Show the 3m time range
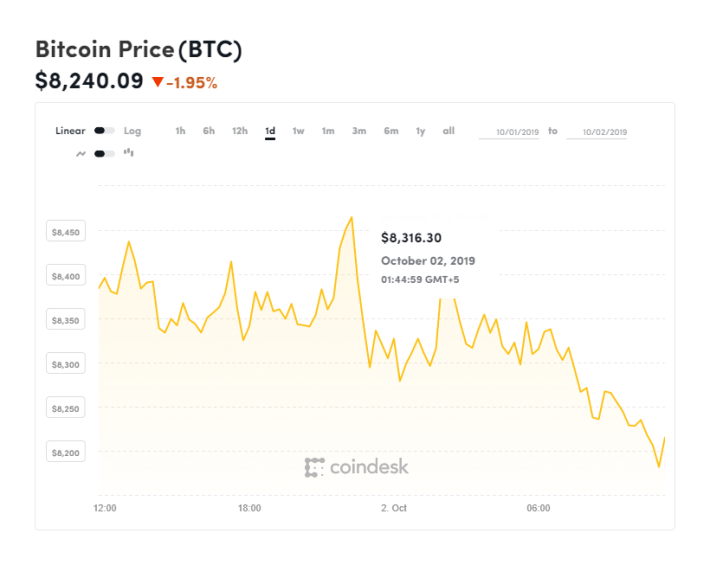710x565 pixels. [x=359, y=131]
